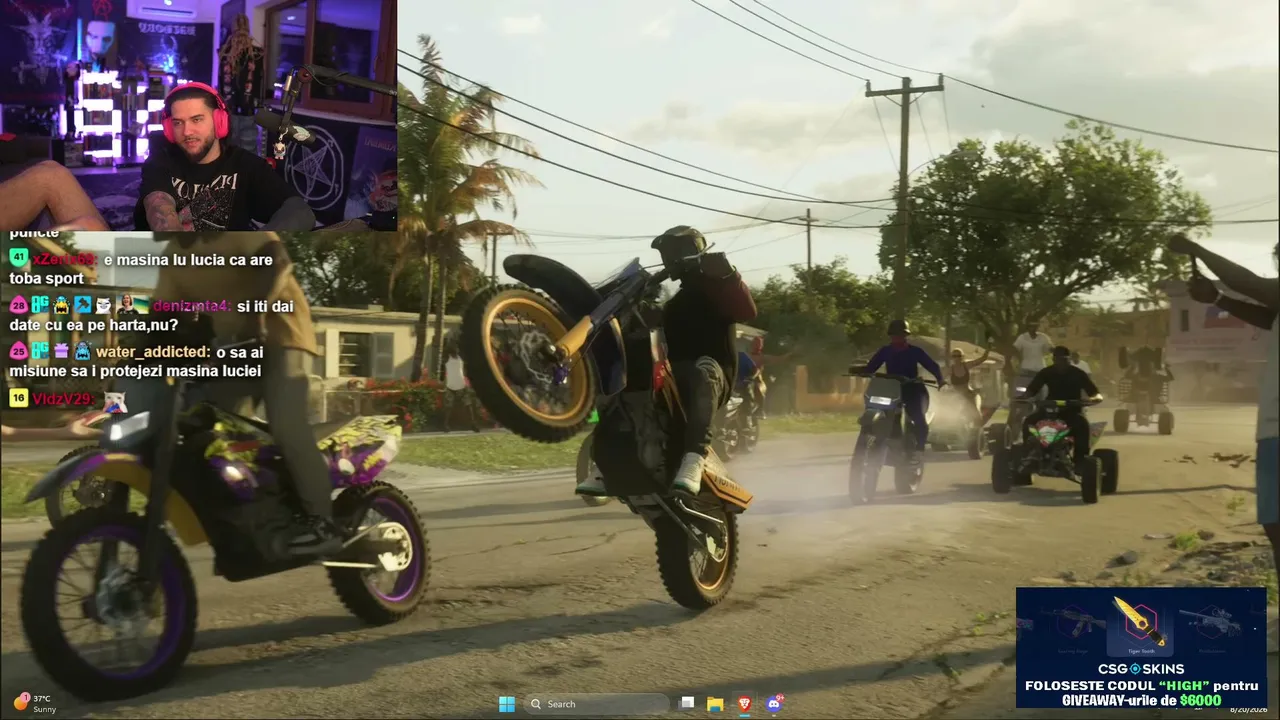
Task: Click the taskbar date in the corner
Action: pos(1247,709)
